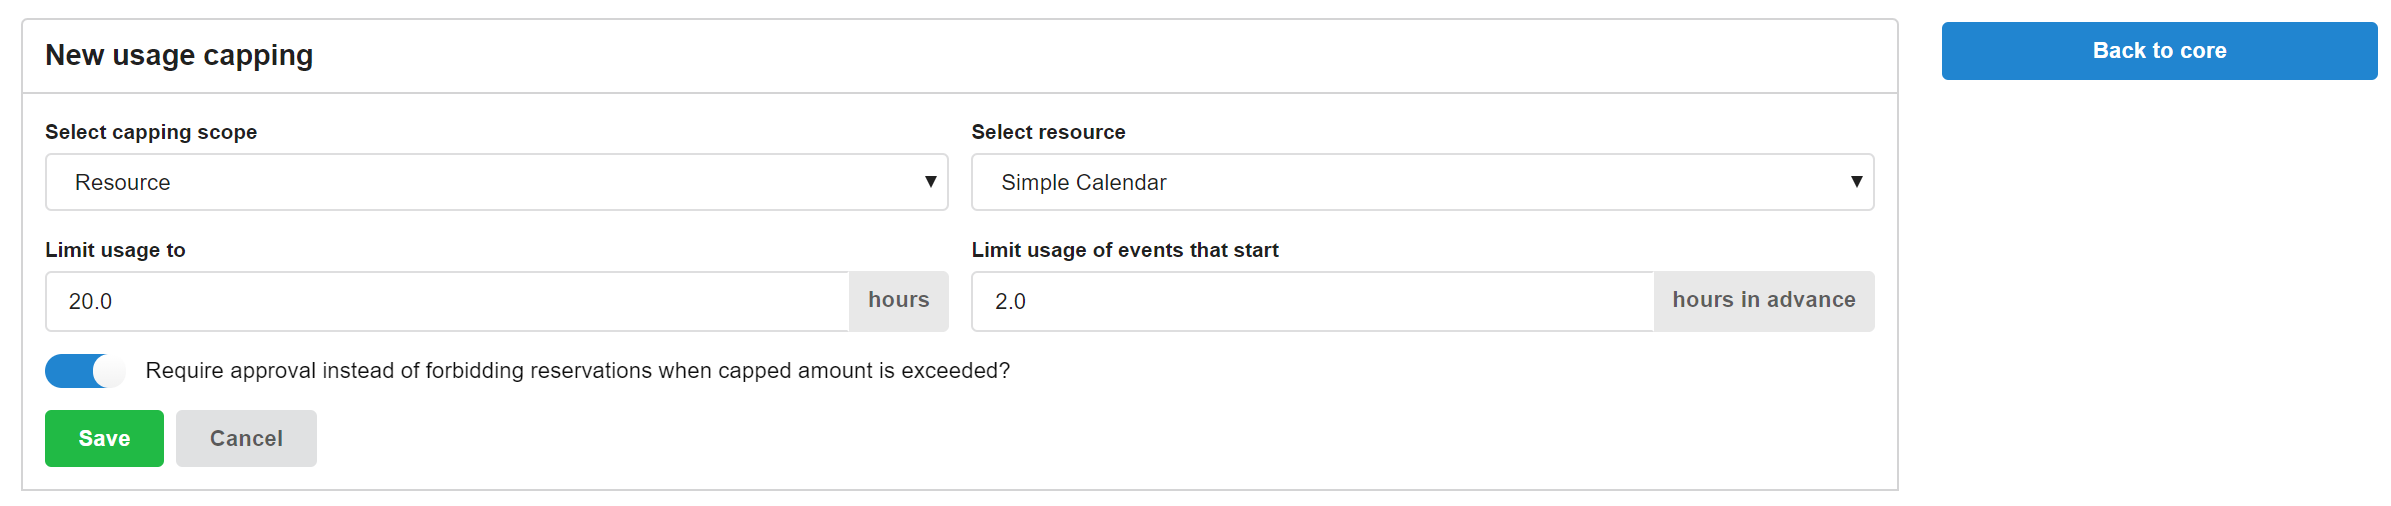
Task: Click the white knob of the approval switch
Action: point(109,371)
